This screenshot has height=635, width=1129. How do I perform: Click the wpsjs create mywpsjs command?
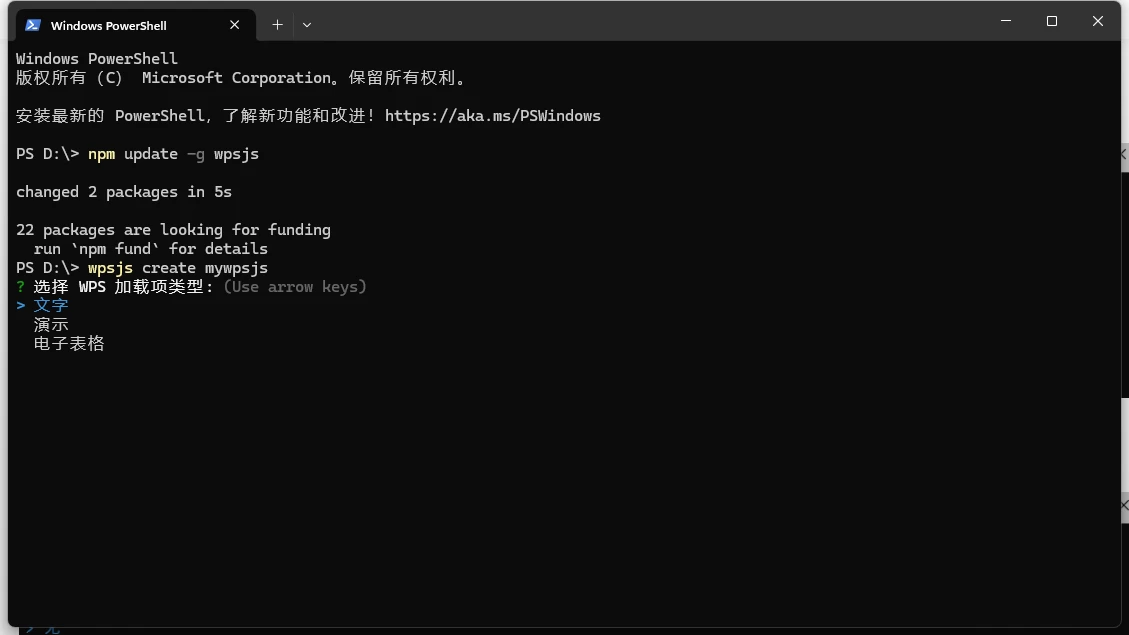[x=178, y=268]
